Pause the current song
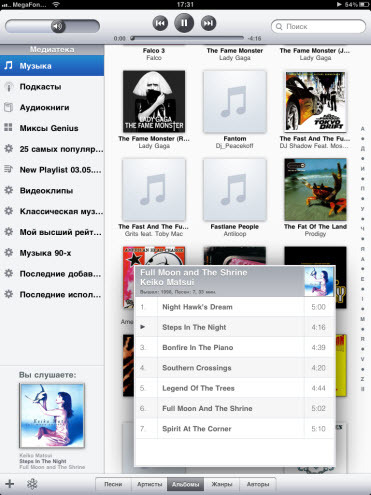 click(184, 23)
